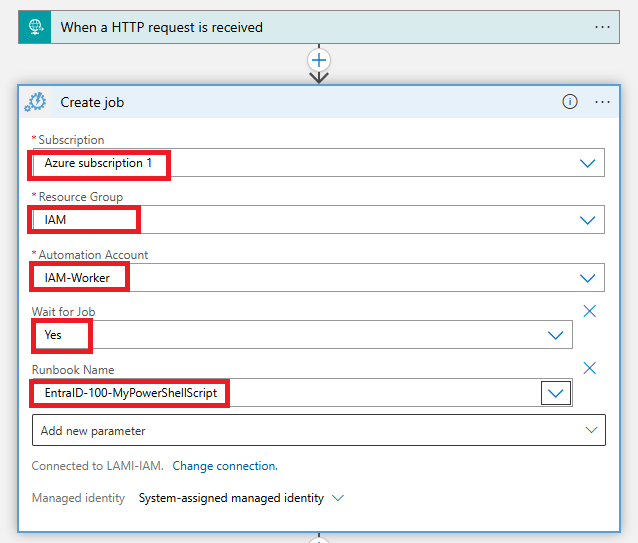Screen dimensions: 638x543
Task: Expand the Wait for Job dropdown
Action: click(555, 335)
